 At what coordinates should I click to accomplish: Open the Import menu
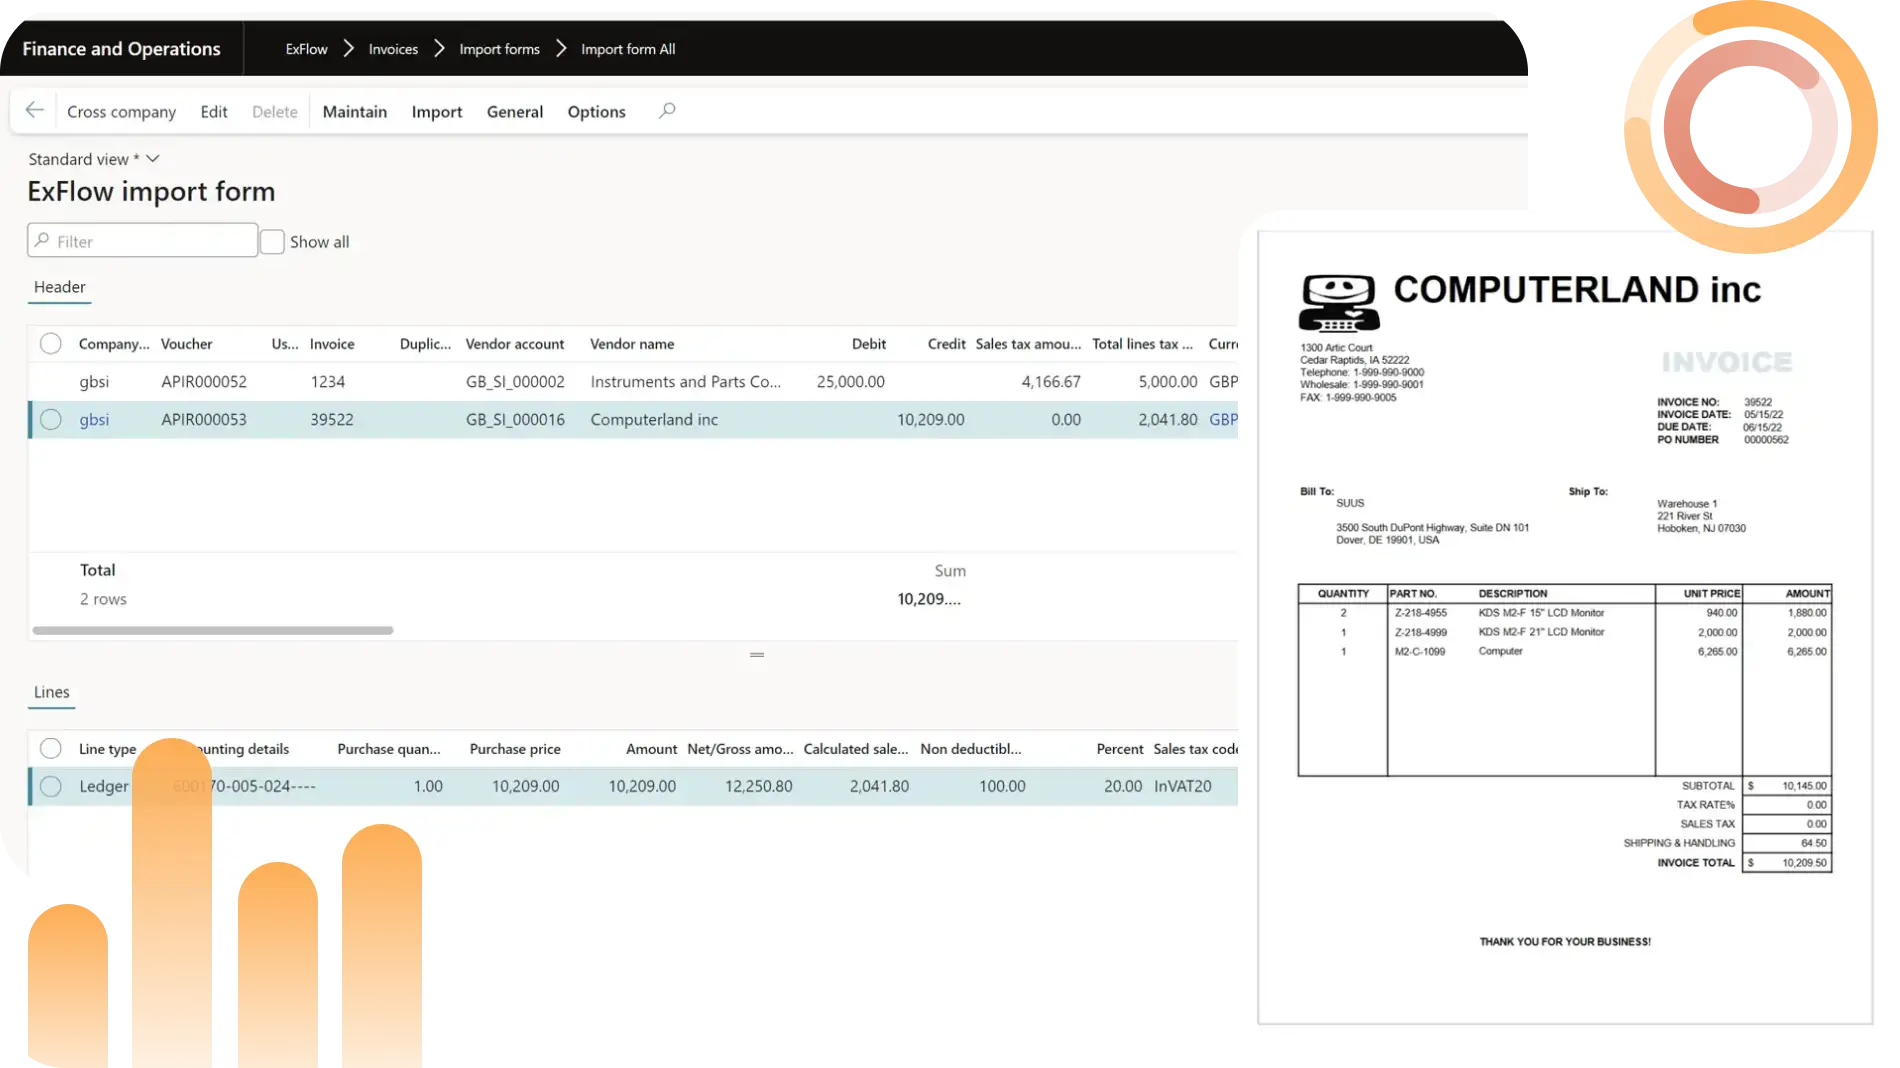click(437, 112)
